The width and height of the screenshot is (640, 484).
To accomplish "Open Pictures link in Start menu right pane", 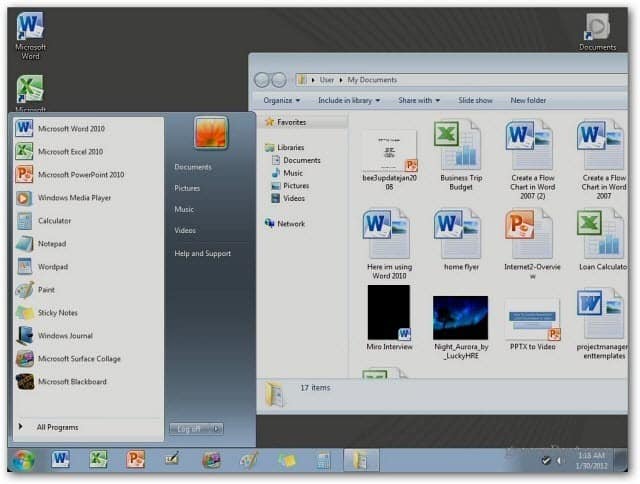I will pyautogui.click(x=187, y=188).
